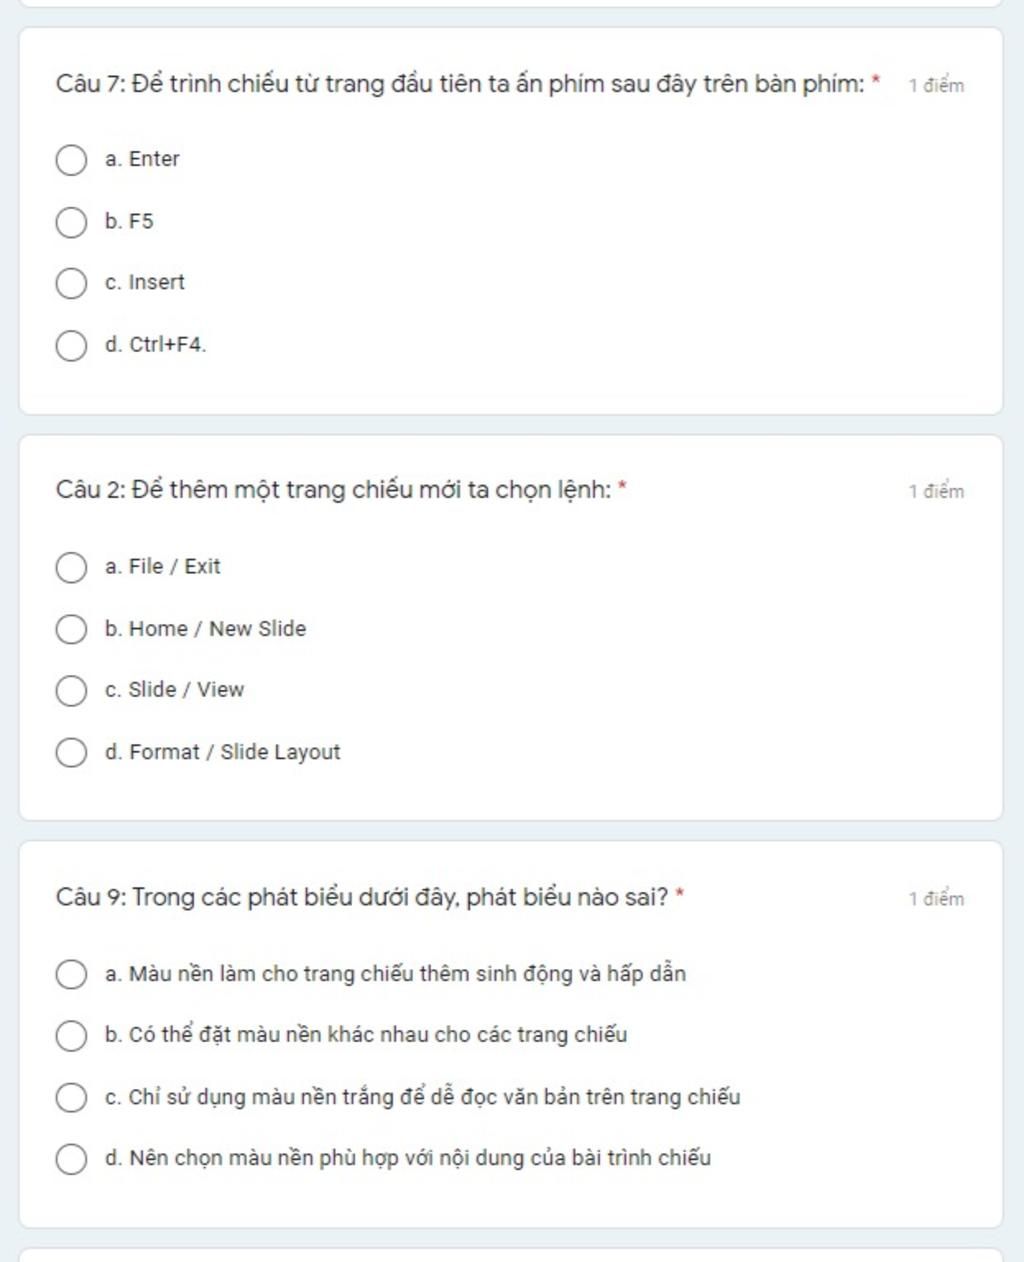1024x1262 pixels.
Task: Select answer a. Màu nền làm cho trang chiếu
Action: [x=71, y=974]
